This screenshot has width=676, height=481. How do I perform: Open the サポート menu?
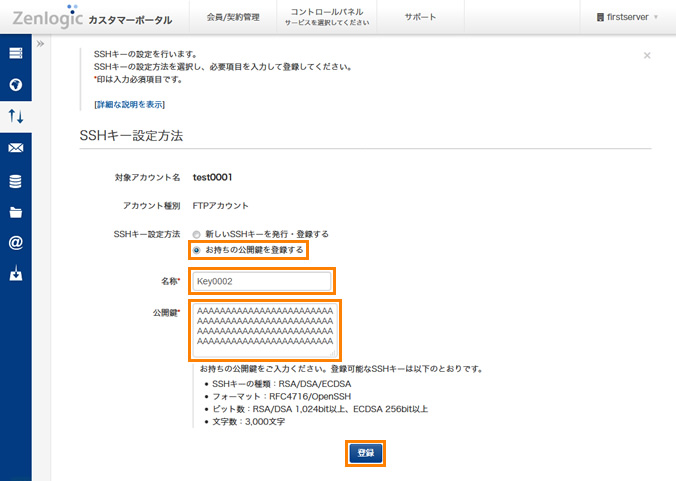coord(420,17)
